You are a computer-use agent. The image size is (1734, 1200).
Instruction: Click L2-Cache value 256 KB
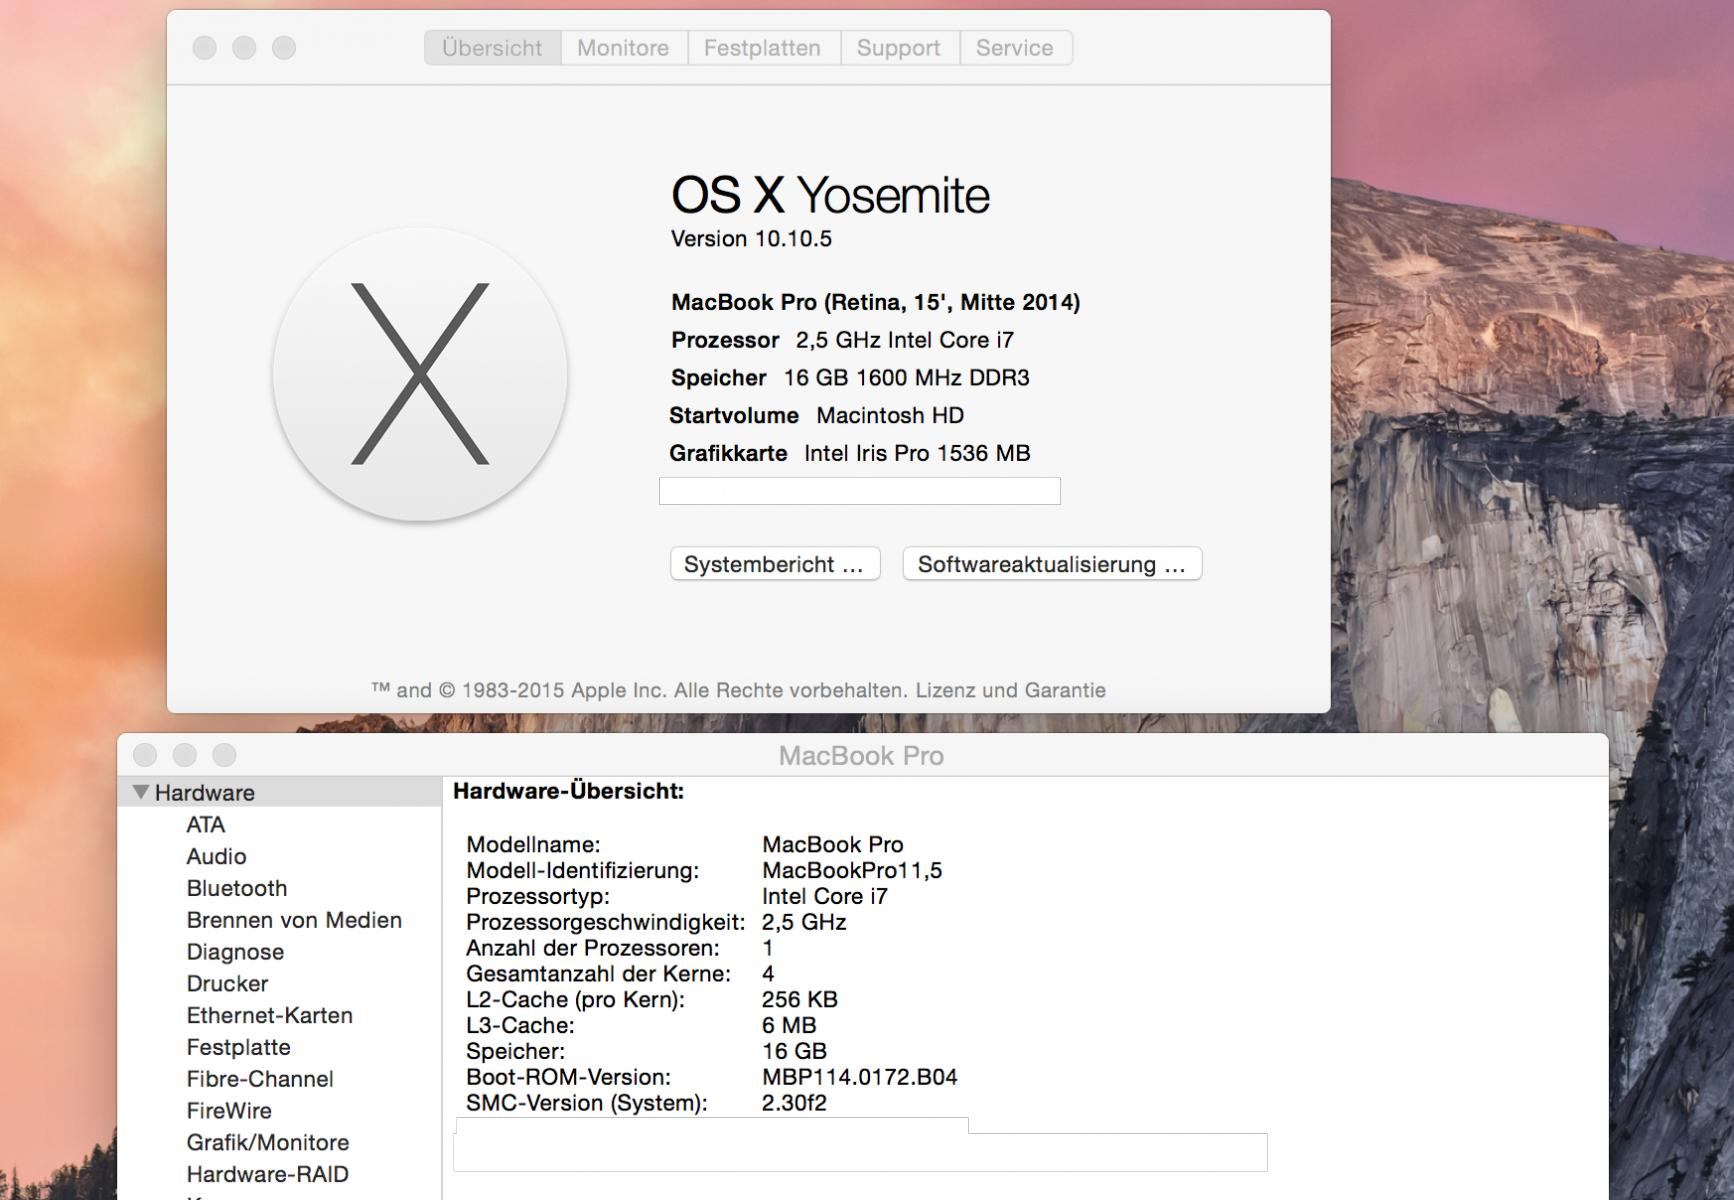(x=800, y=1000)
